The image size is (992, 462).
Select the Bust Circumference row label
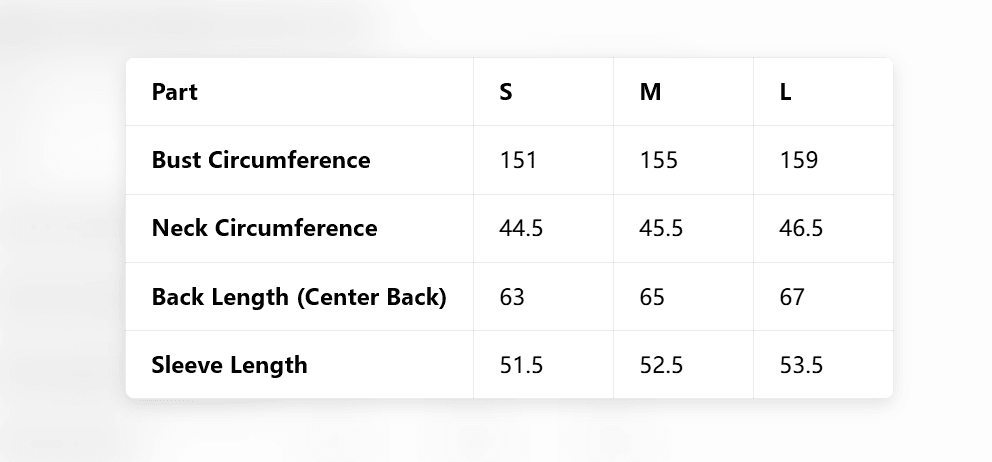pyautogui.click(x=261, y=160)
